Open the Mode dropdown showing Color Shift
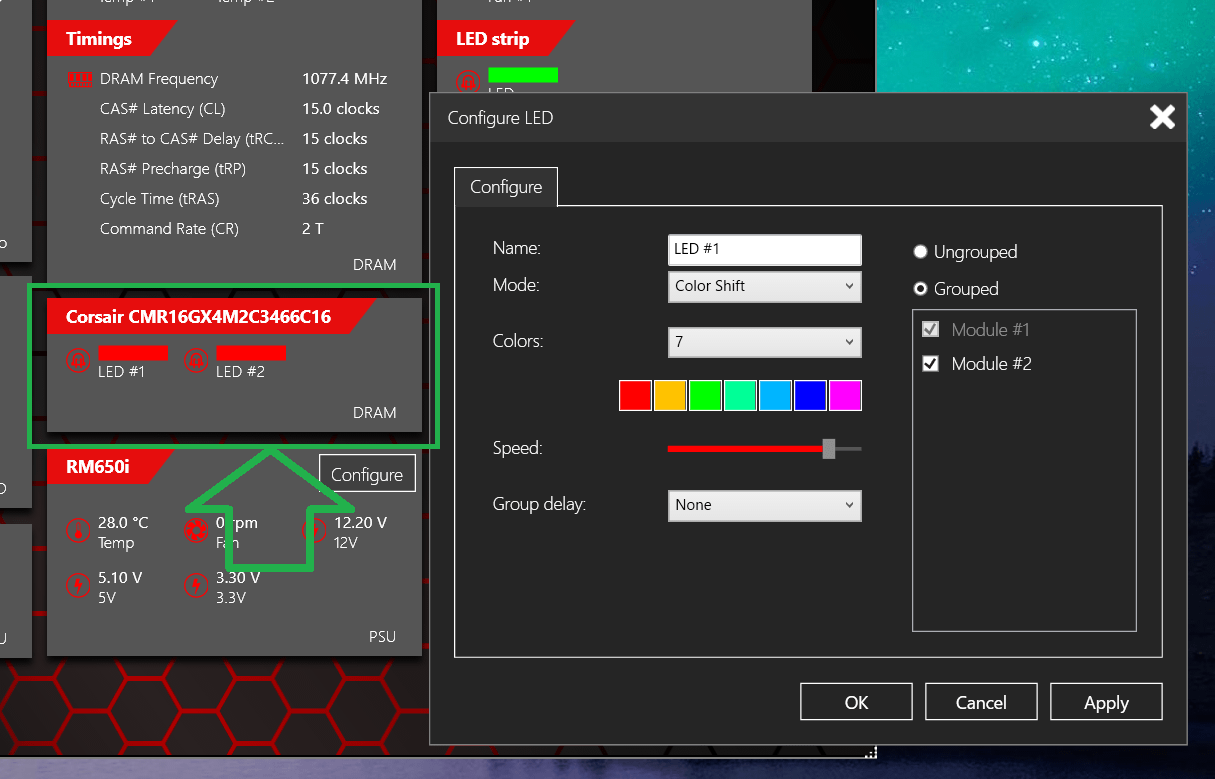1215x779 pixels. click(764, 286)
